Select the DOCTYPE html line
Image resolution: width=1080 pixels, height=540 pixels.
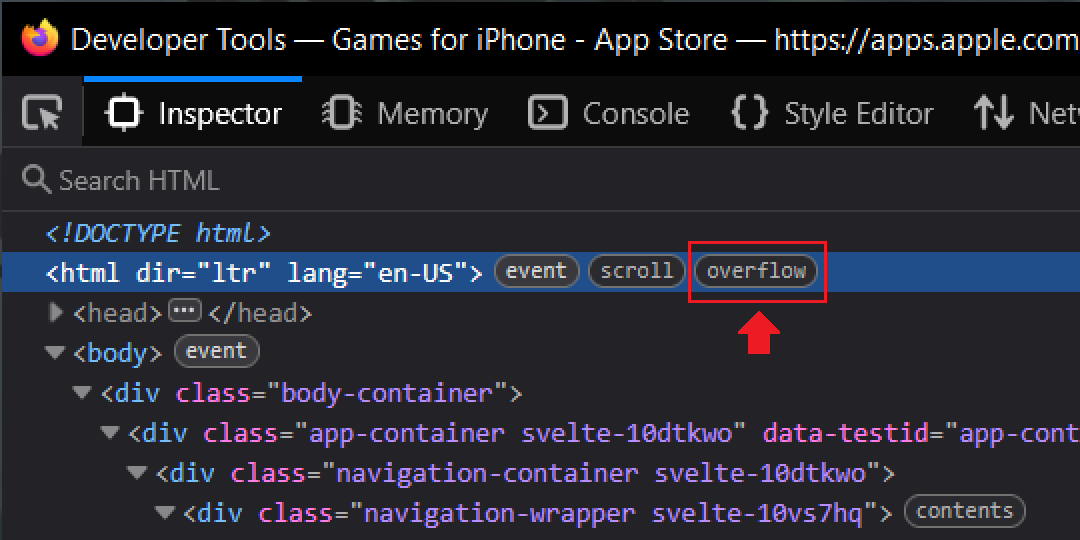tap(158, 233)
